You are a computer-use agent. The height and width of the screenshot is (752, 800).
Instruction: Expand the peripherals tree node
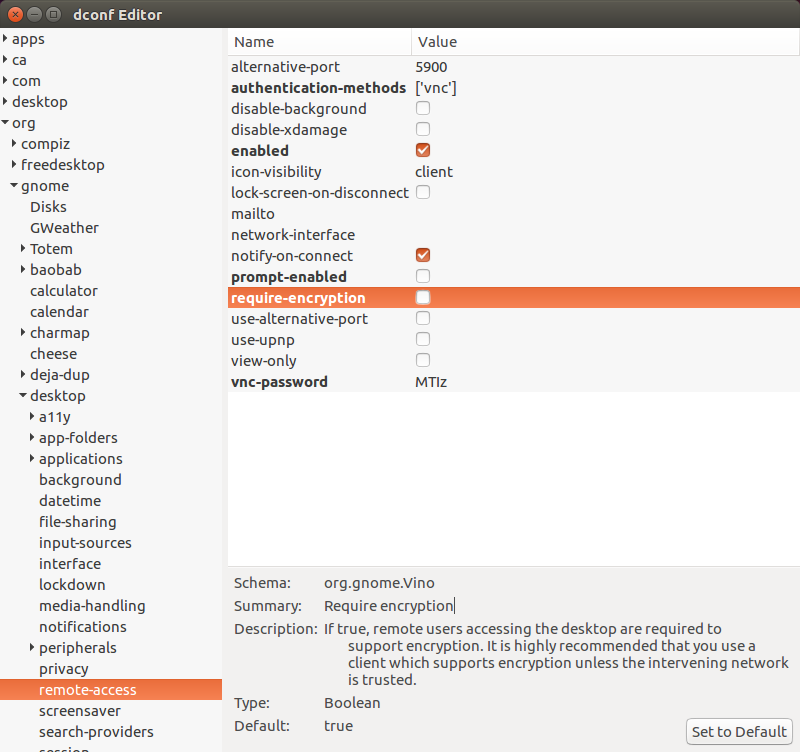(x=32, y=647)
